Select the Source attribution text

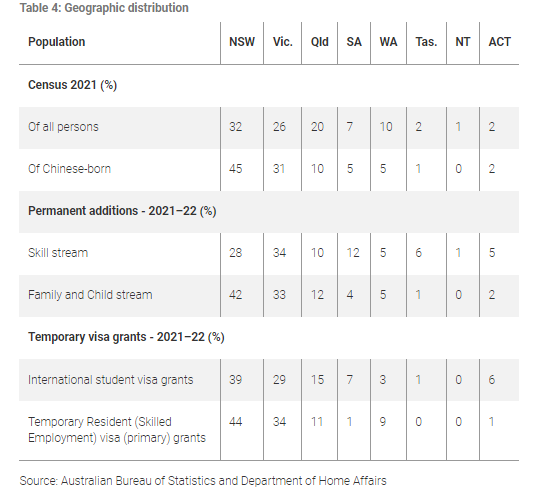click(x=203, y=481)
